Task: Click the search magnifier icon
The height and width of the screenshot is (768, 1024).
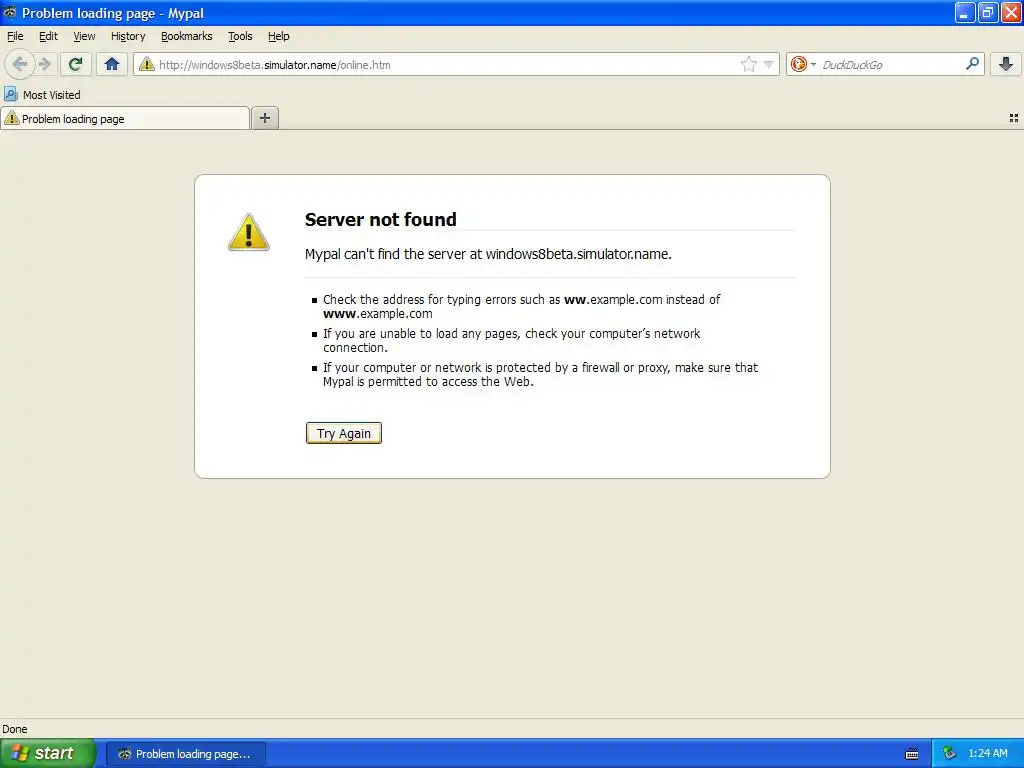Action: click(972, 64)
